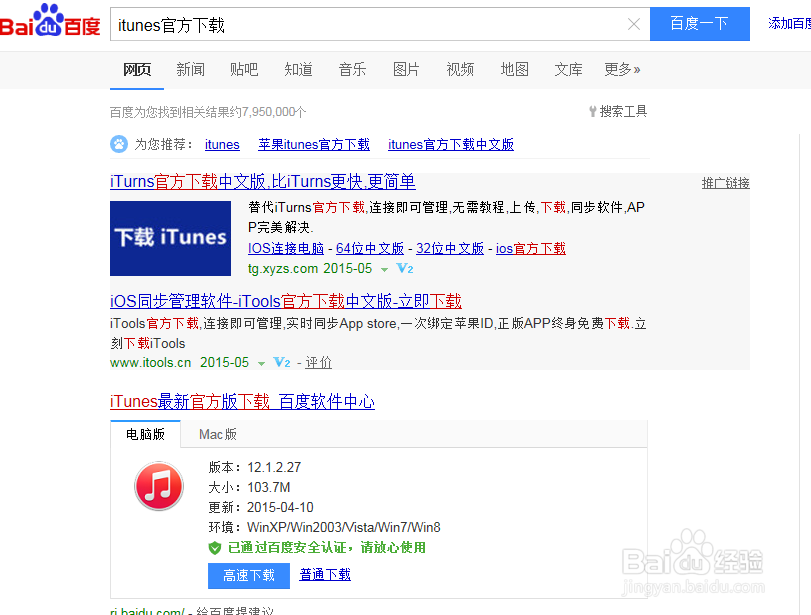This screenshot has width=811, height=615.
Task: Switch to the 知道 tab
Action: pos(298,69)
